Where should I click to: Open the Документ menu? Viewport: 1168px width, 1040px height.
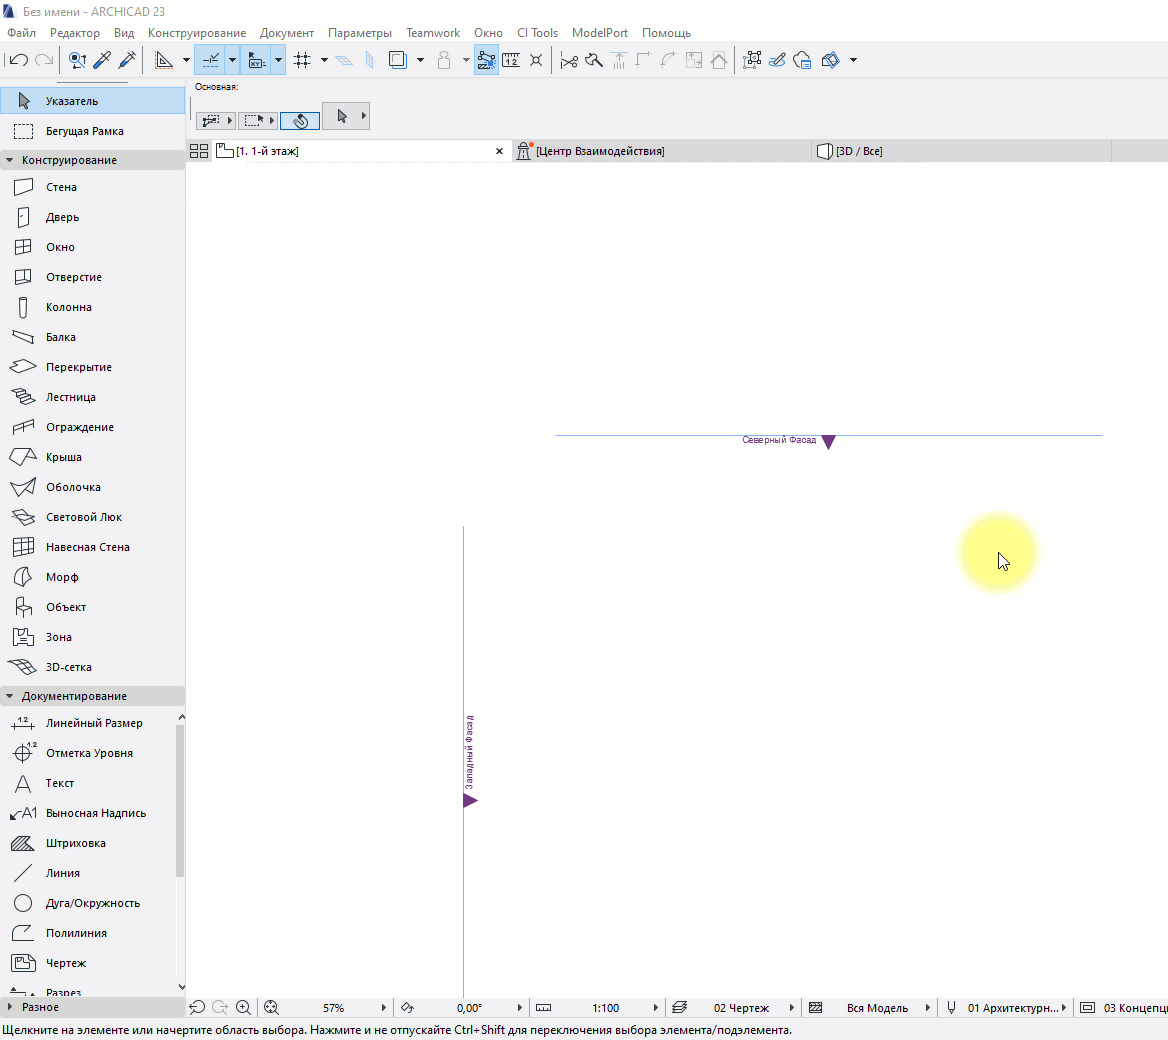click(286, 33)
